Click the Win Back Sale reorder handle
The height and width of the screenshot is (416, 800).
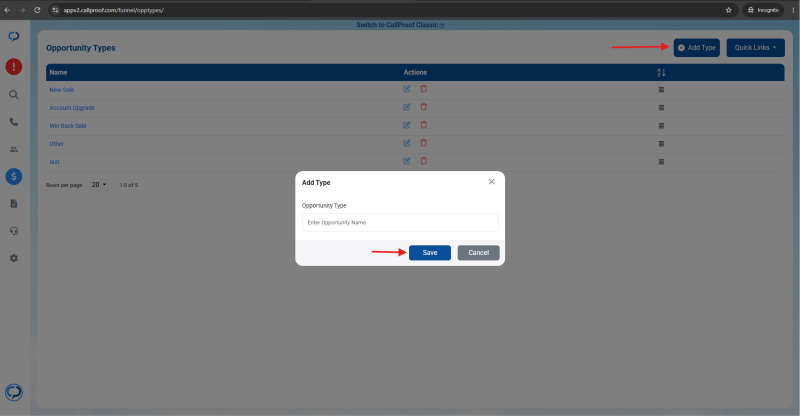pos(661,126)
